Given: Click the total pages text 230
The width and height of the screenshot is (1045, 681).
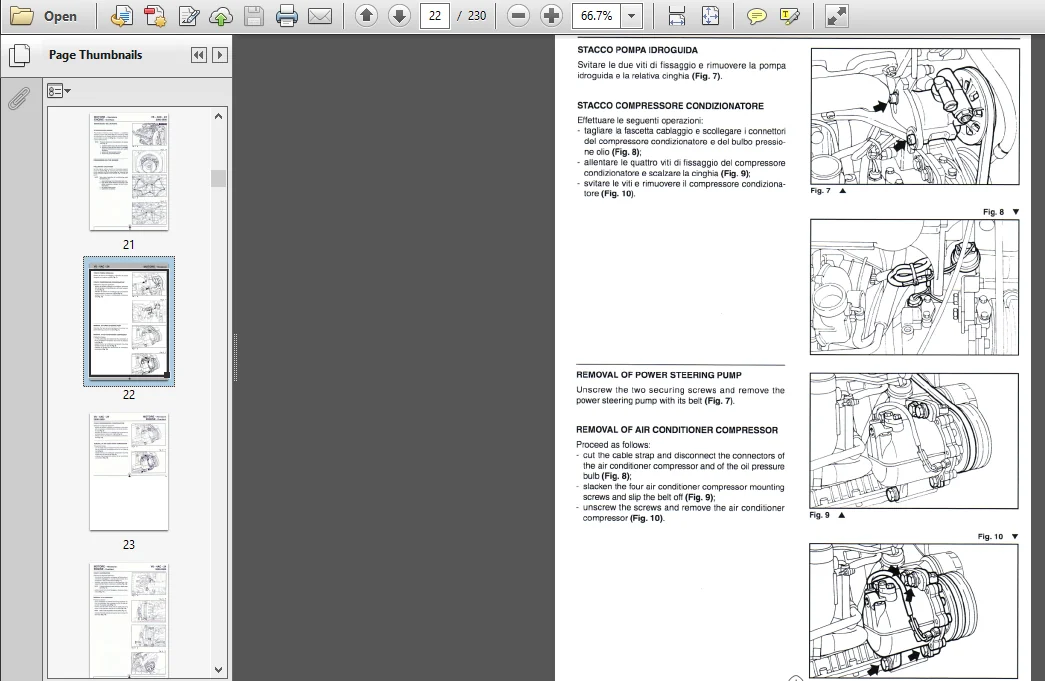Looking at the screenshot, I should 477,16.
